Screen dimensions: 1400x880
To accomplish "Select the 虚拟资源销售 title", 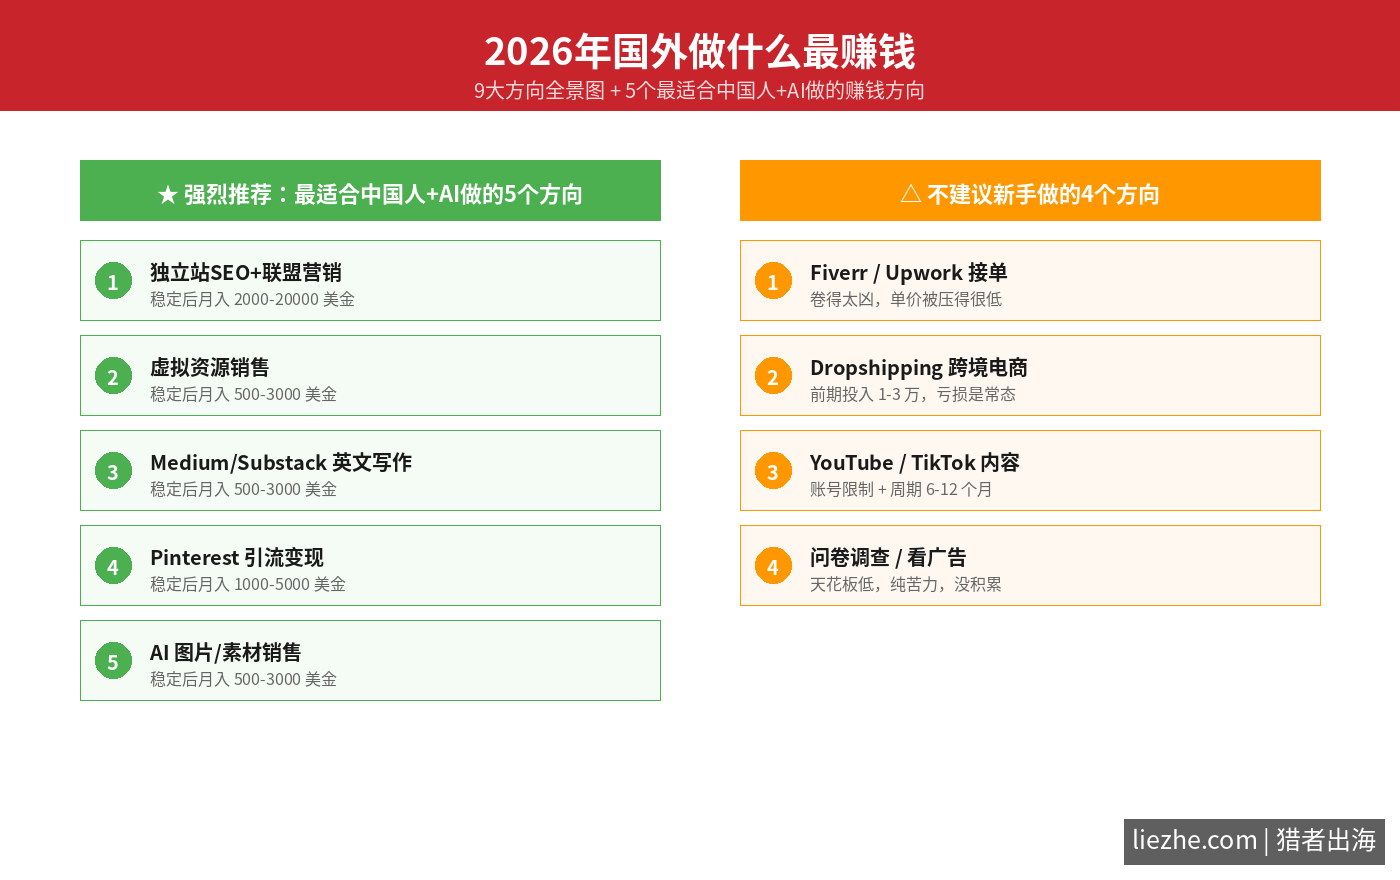I will [210, 367].
